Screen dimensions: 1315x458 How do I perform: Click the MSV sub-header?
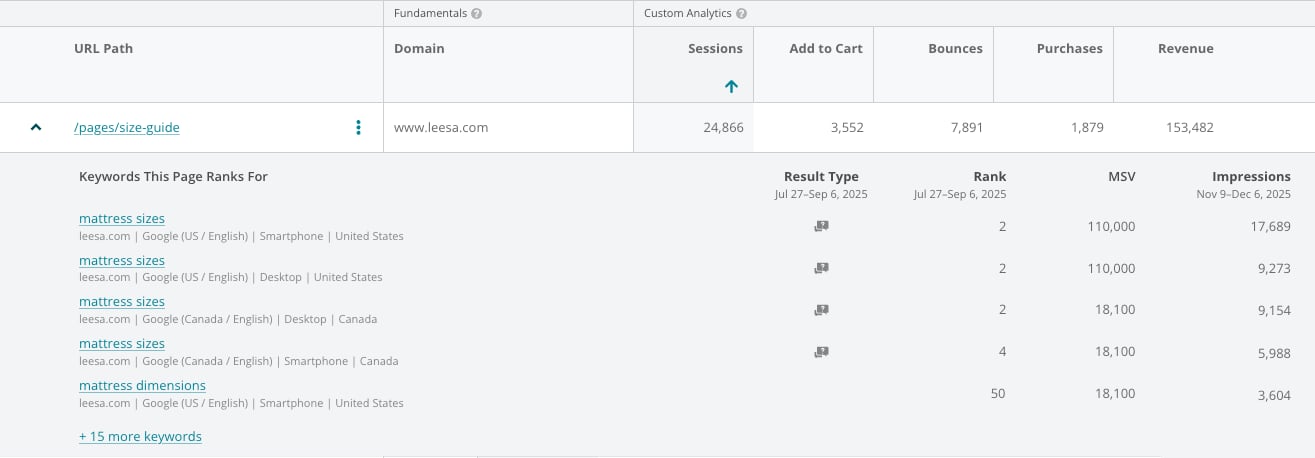(1122, 177)
